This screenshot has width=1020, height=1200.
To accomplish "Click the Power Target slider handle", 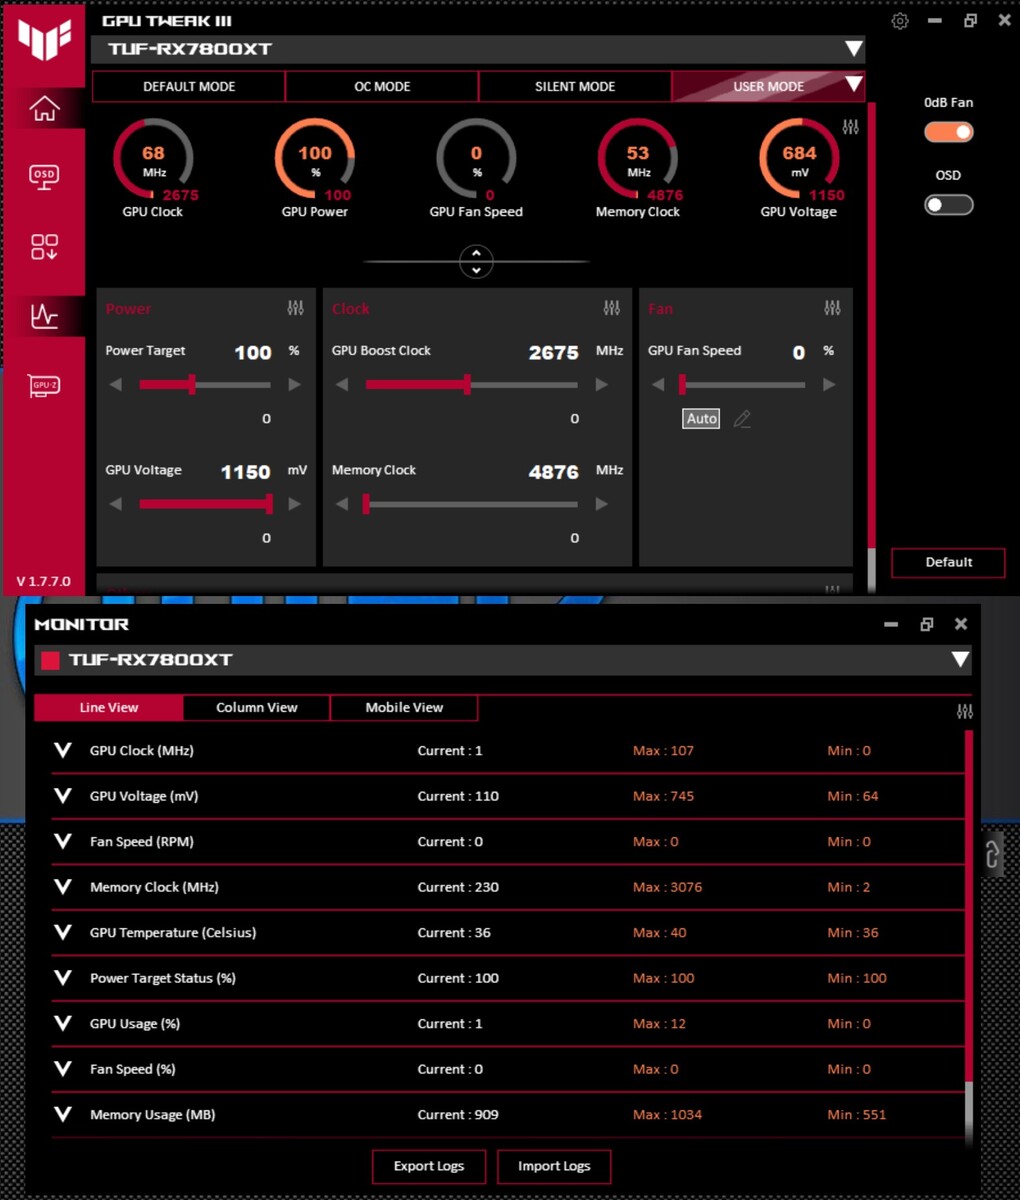I will tap(191, 385).
